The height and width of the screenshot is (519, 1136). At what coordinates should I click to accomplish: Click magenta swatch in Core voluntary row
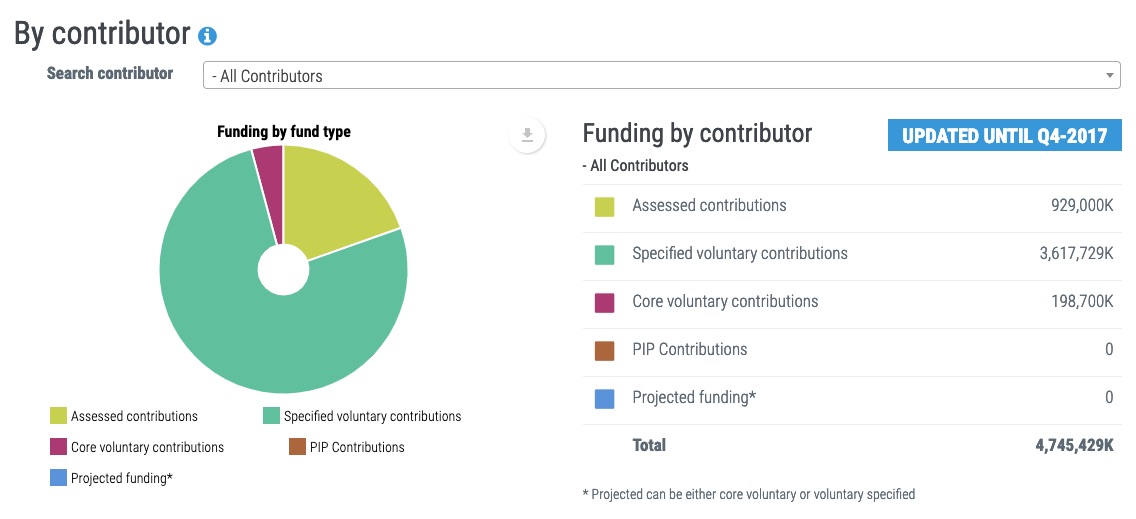tap(604, 303)
